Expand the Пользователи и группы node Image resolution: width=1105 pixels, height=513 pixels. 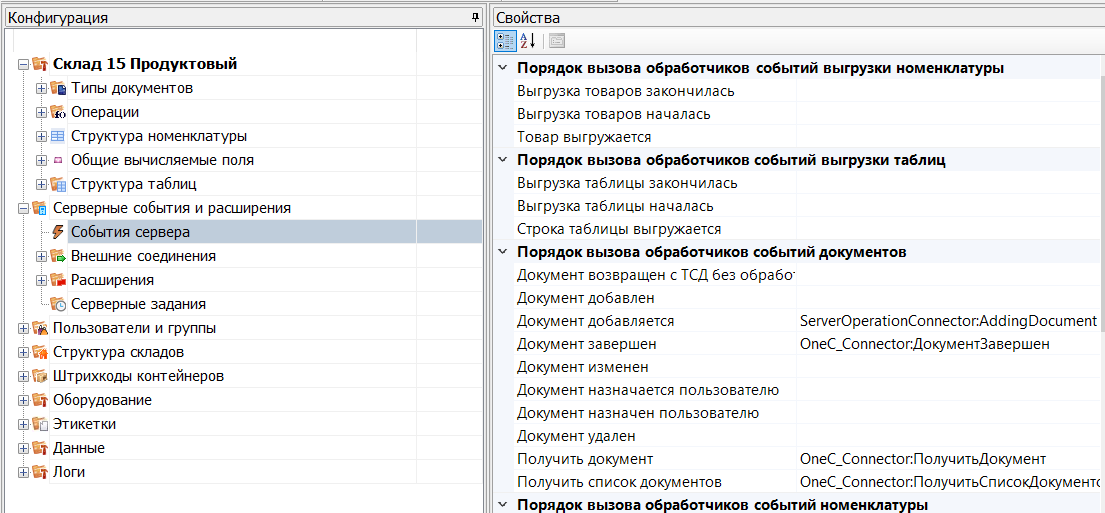click(x=23, y=328)
